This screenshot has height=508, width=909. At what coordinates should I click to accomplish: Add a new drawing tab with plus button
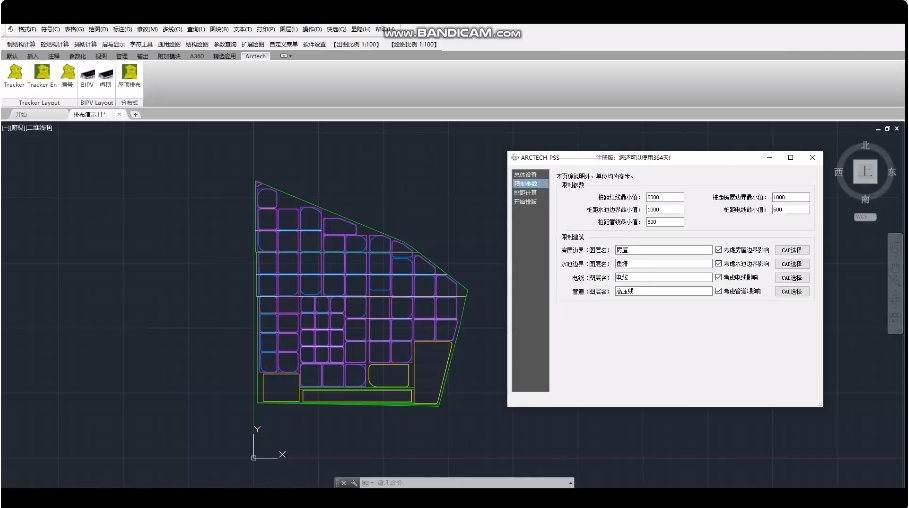136,114
